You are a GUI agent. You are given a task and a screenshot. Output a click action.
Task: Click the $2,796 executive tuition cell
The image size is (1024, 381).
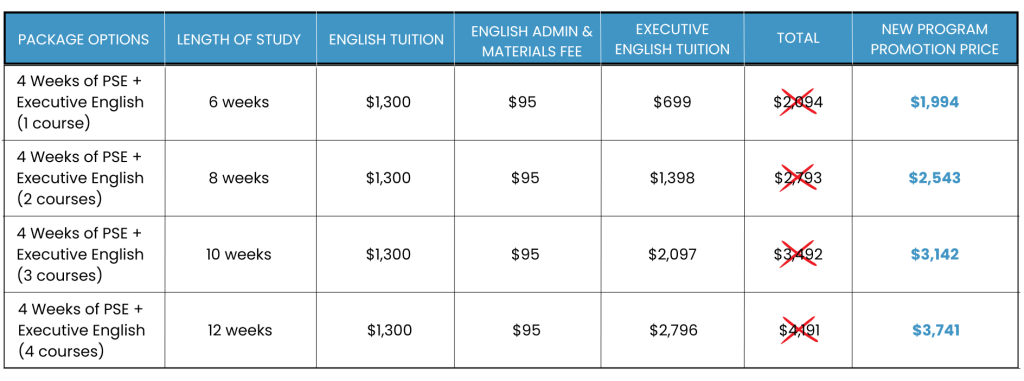(673, 330)
